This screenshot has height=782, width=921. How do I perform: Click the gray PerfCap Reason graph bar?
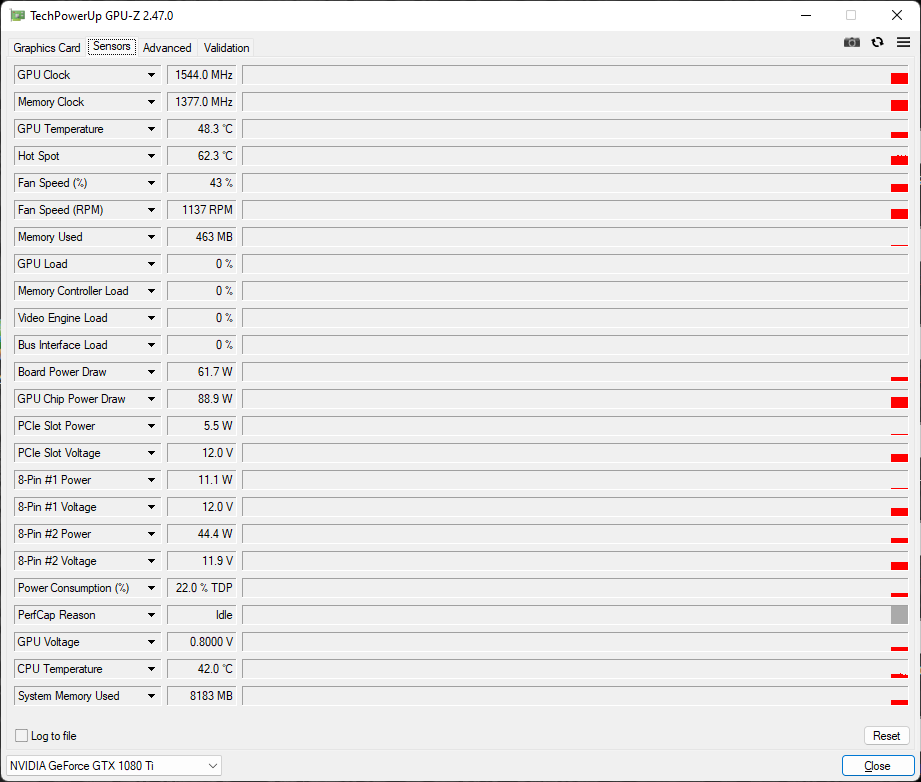pyautogui.click(x=899, y=615)
